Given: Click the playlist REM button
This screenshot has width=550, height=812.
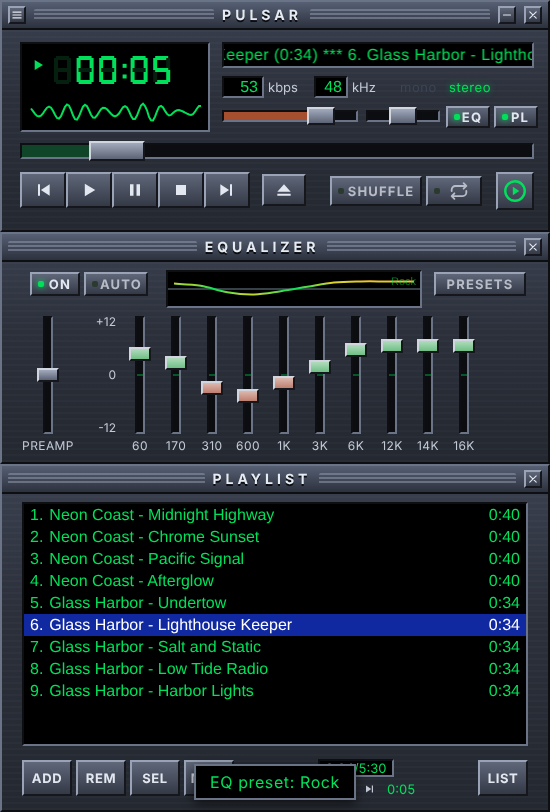Looking at the screenshot, I should (100, 778).
